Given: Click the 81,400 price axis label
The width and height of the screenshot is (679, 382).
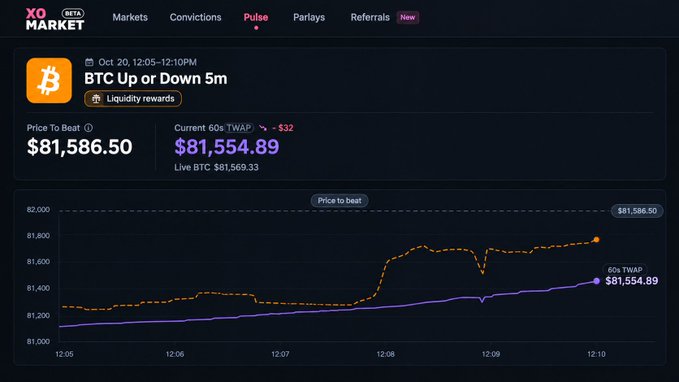Looking at the screenshot, I should tap(38, 288).
